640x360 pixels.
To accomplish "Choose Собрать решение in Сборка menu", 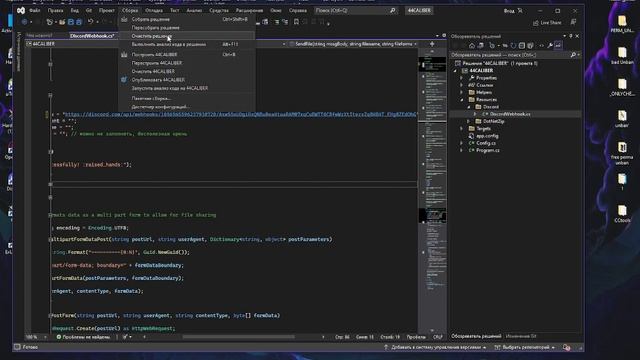I will click(187, 19).
